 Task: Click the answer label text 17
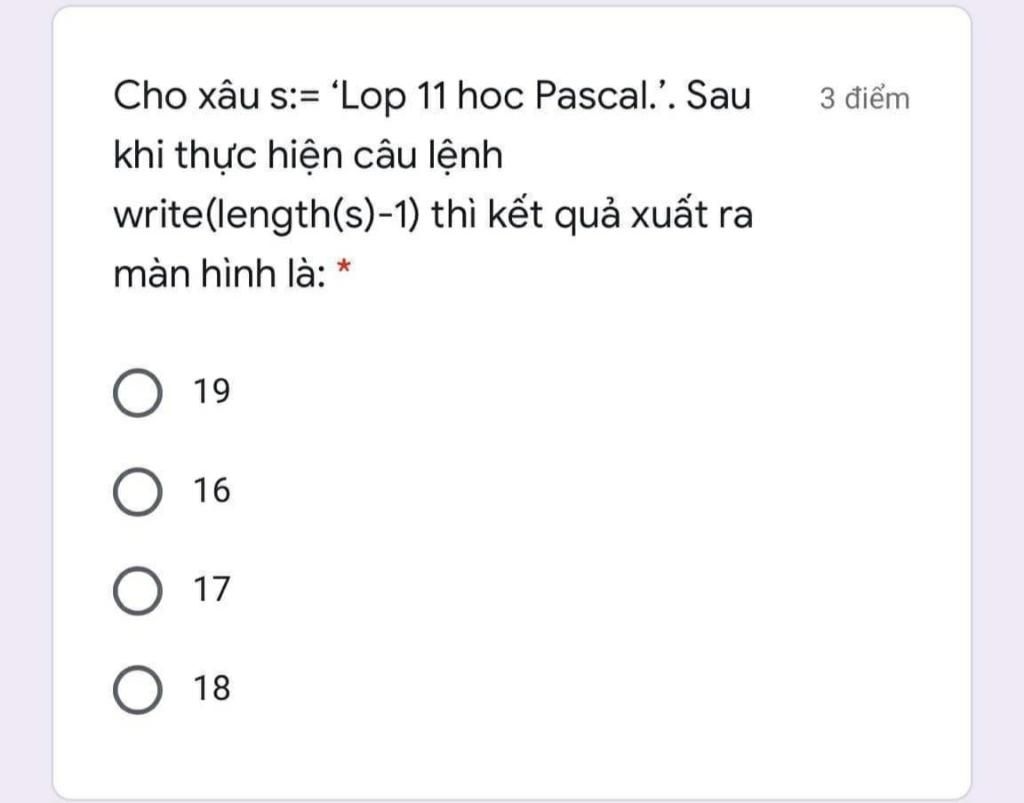pos(212,590)
